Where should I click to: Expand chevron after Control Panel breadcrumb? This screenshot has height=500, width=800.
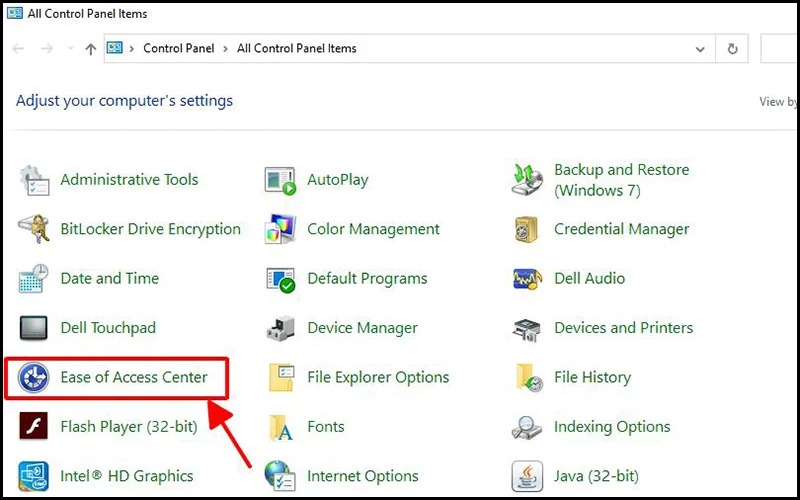click(225, 48)
